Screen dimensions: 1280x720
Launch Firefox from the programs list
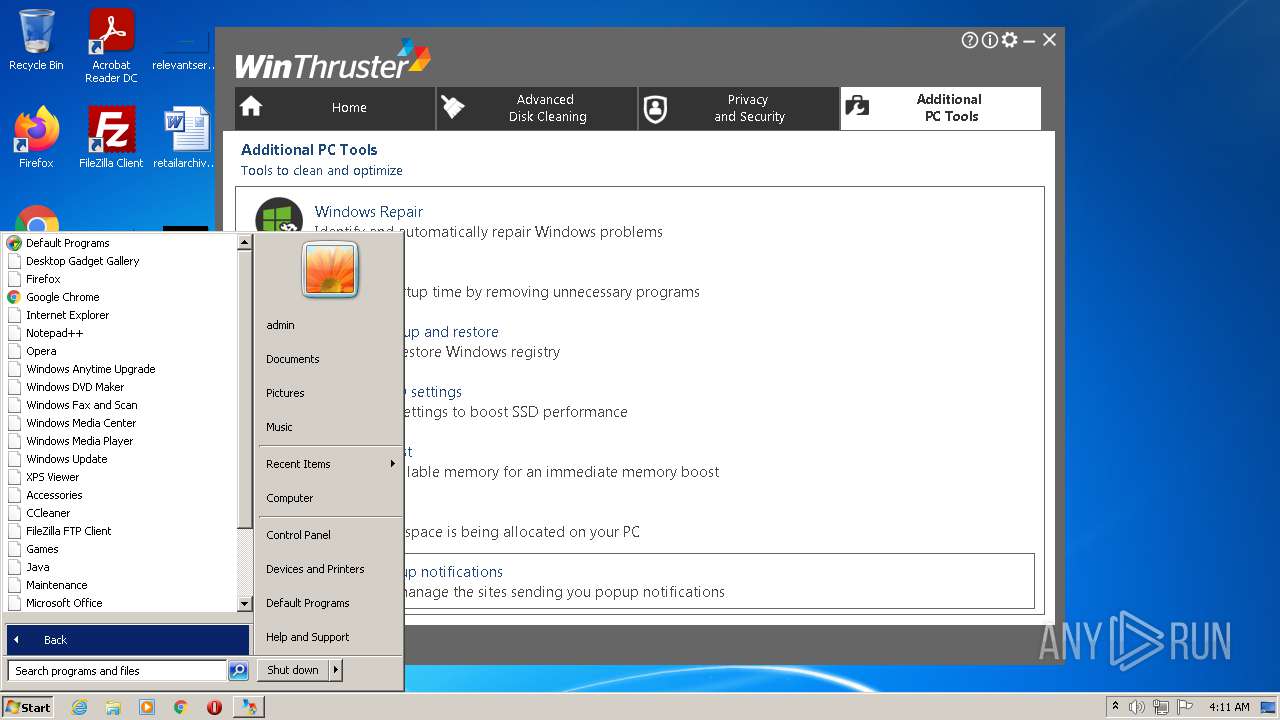[x=120, y=279]
